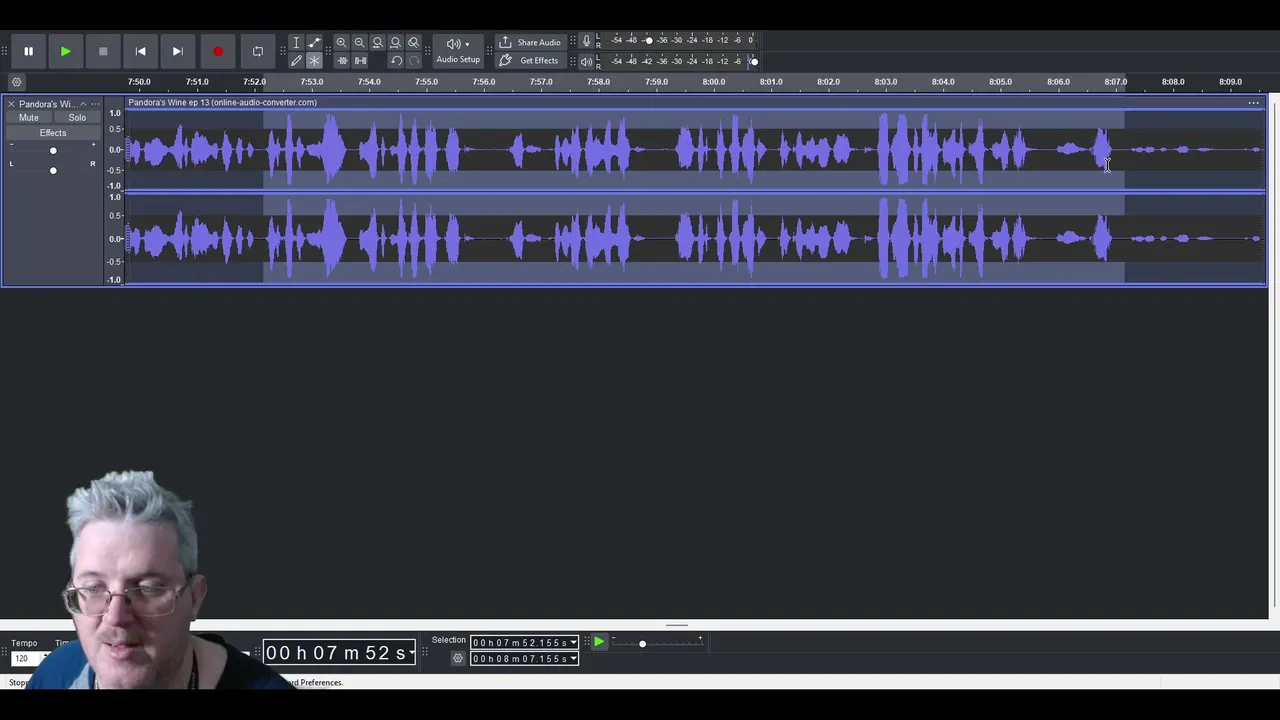Click the clip title Pandora's Wine ep 13
The image size is (1280, 720).
pos(222,102)
